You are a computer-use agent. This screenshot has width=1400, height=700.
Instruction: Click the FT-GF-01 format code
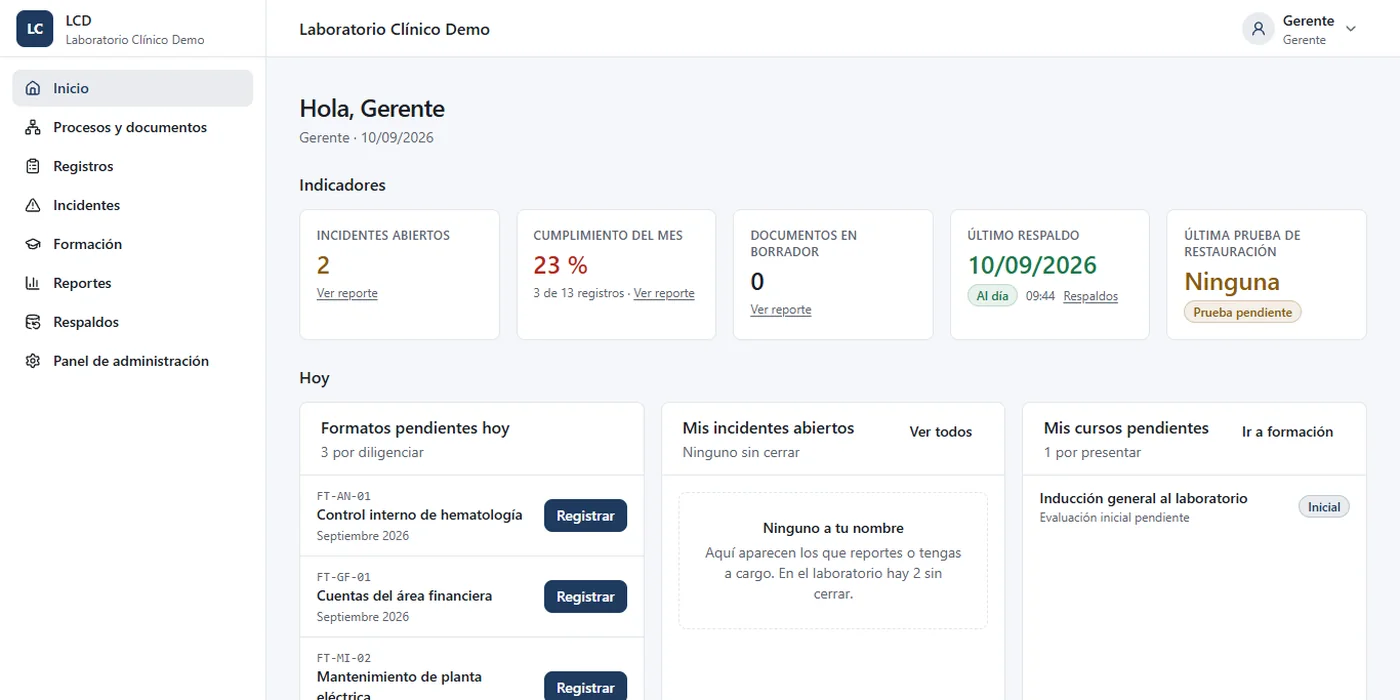pyautogui.click(x=344, y=577)
